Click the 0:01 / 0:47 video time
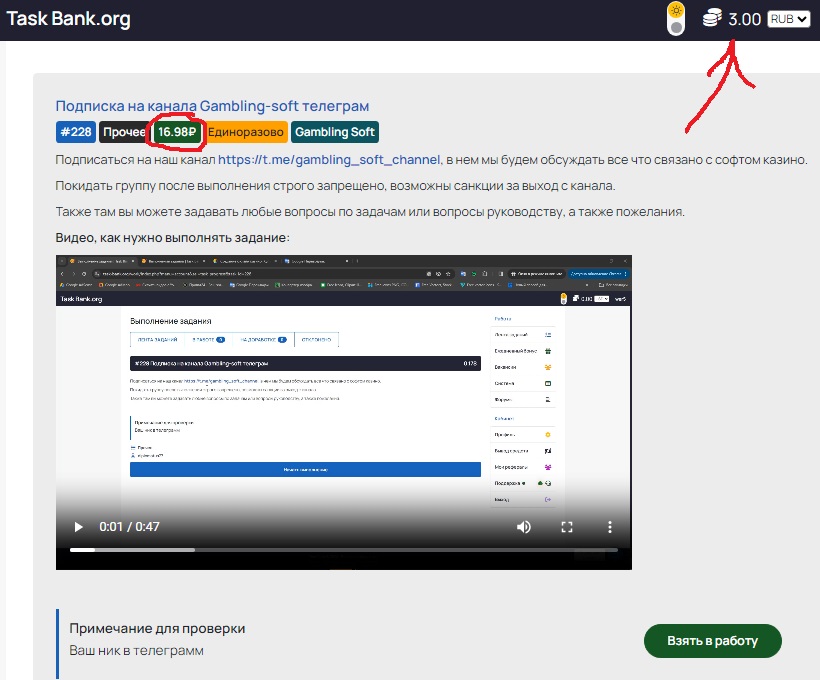This screenshot has width=820, height=680. [129, 527]
